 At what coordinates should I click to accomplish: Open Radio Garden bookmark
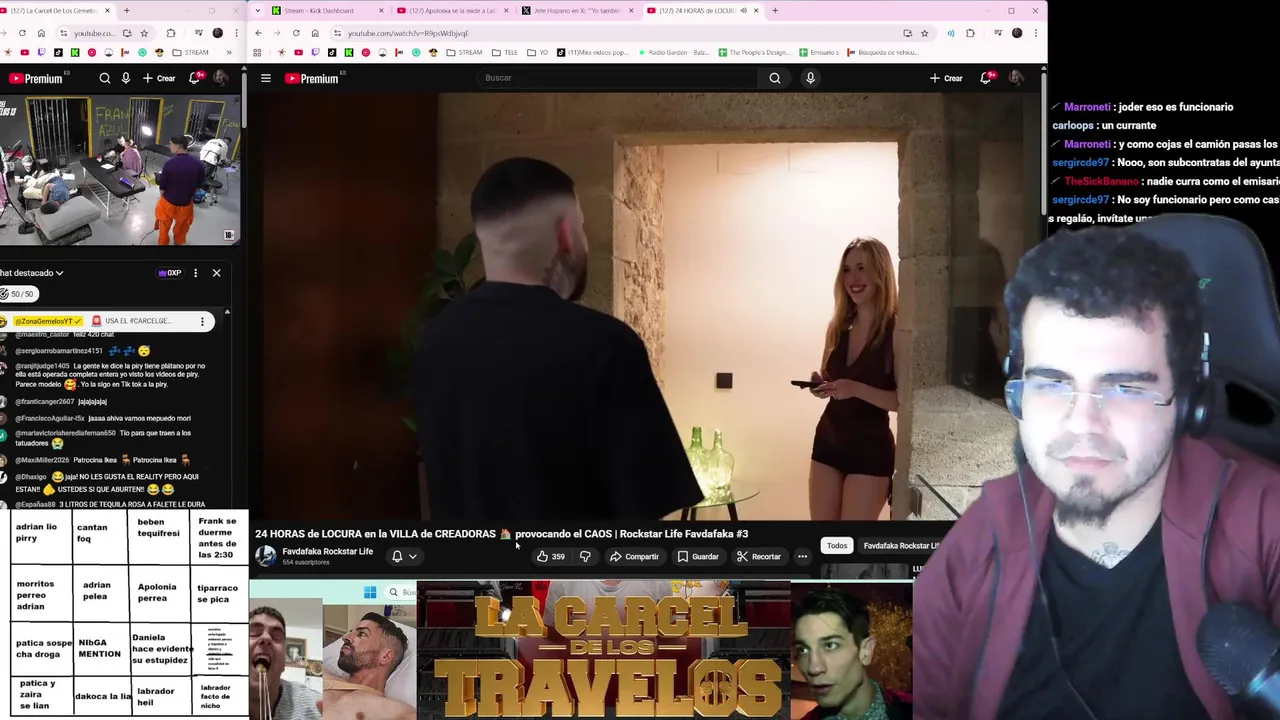pyautogui.click(x=674, y=52)
